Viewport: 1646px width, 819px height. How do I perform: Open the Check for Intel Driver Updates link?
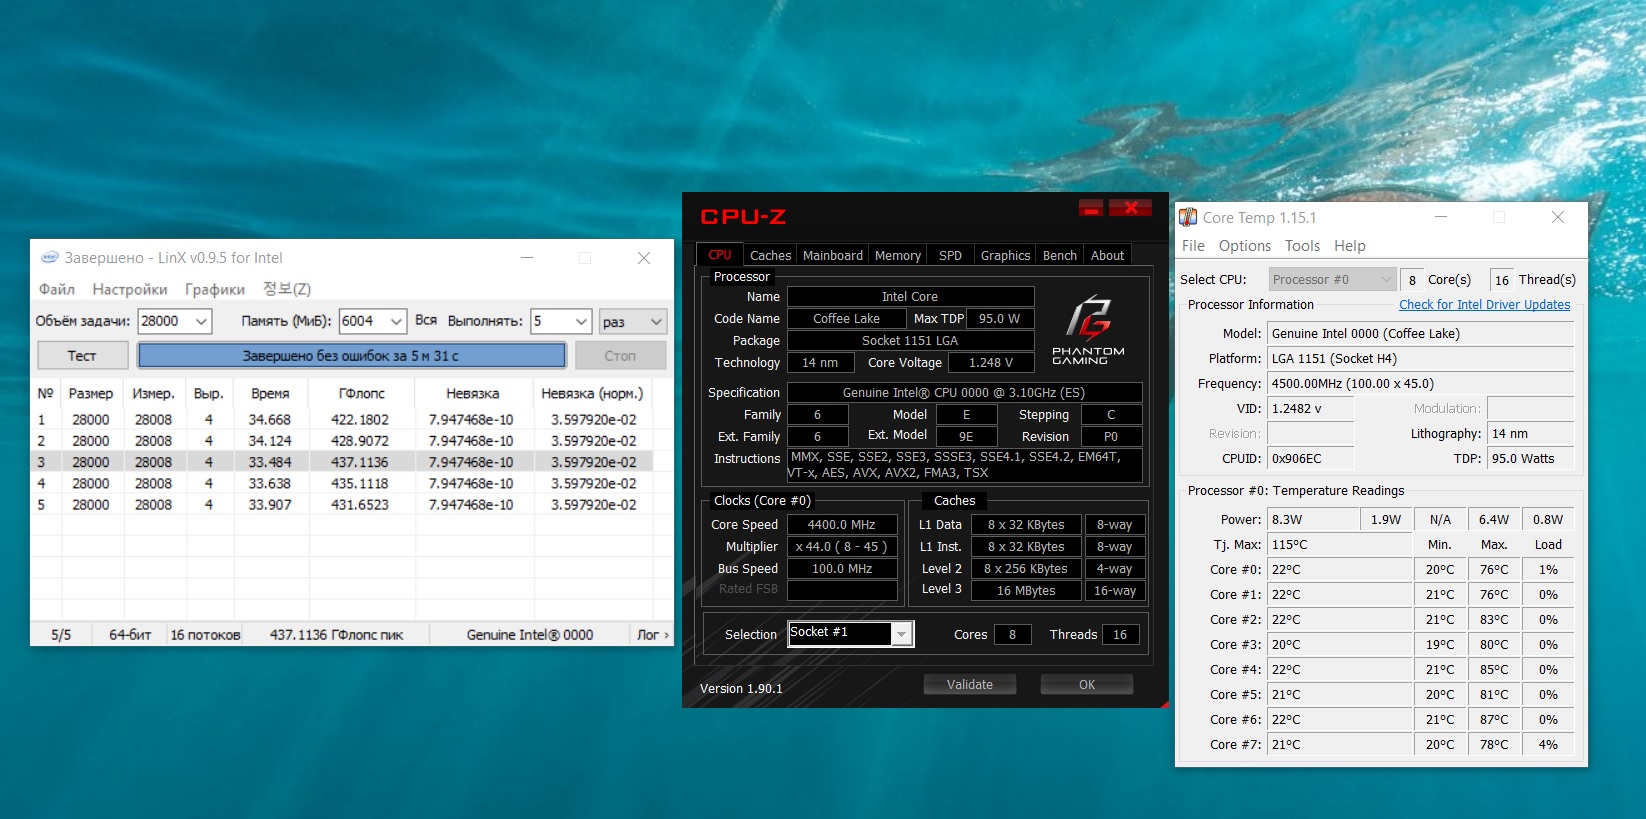pyautogui.click(x=1484, y=305)
